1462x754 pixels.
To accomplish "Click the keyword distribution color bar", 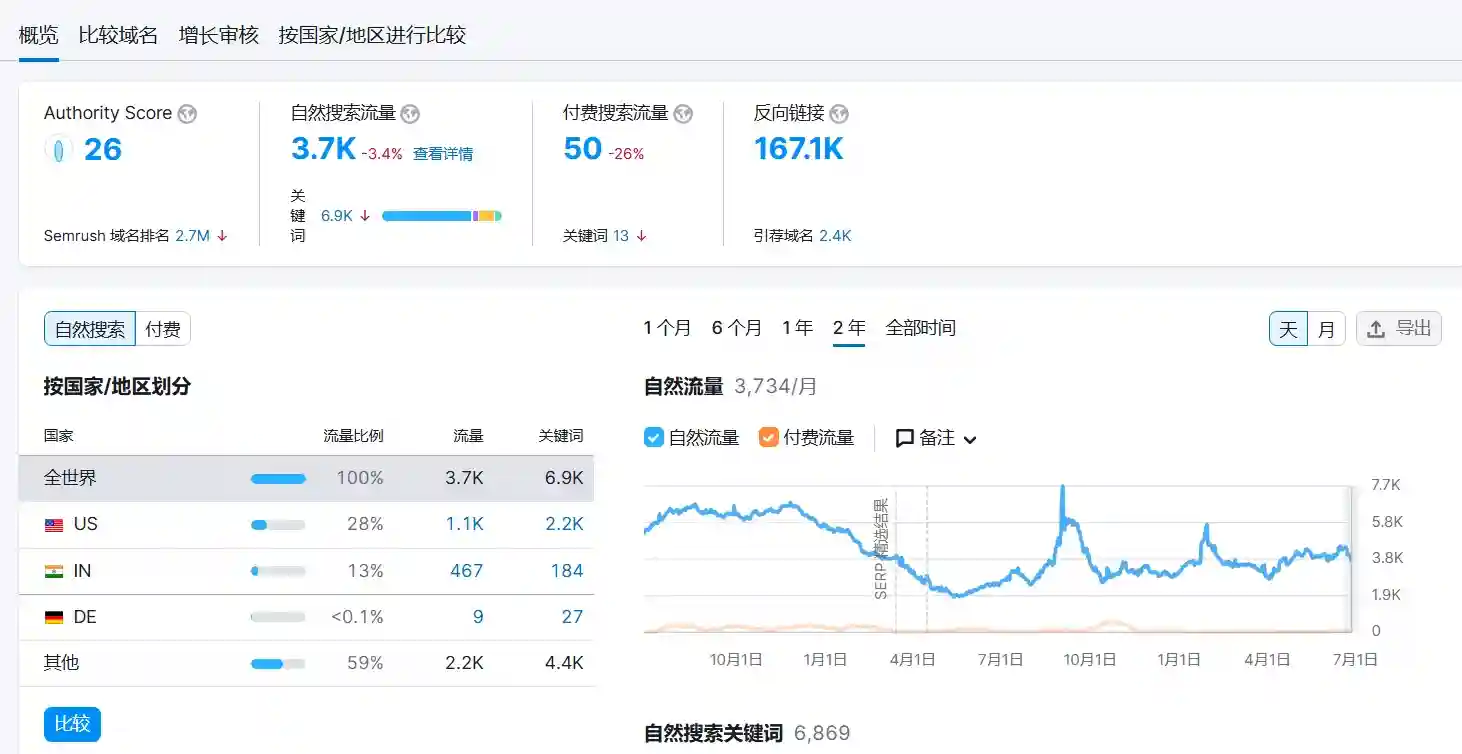I will [x=441, y=216].
